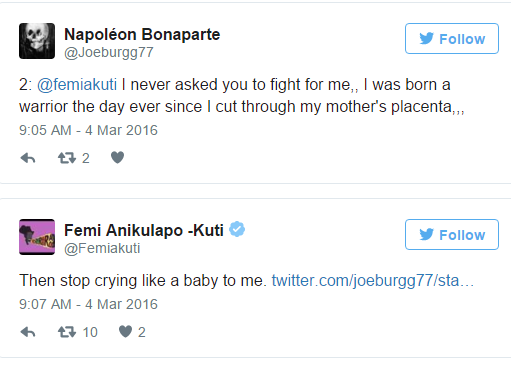Open the @Femiakuti handle
Viewport: 511px width, 365px height.
tap(102, 249)
